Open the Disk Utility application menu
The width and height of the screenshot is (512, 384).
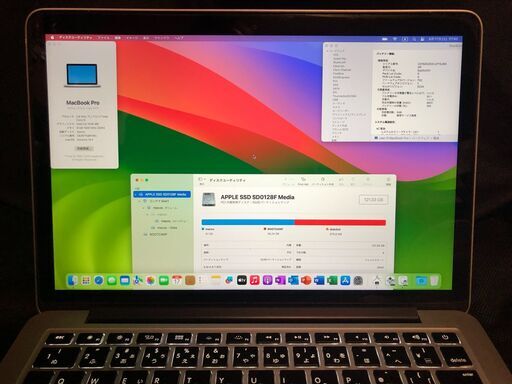[x=76, y=38]
